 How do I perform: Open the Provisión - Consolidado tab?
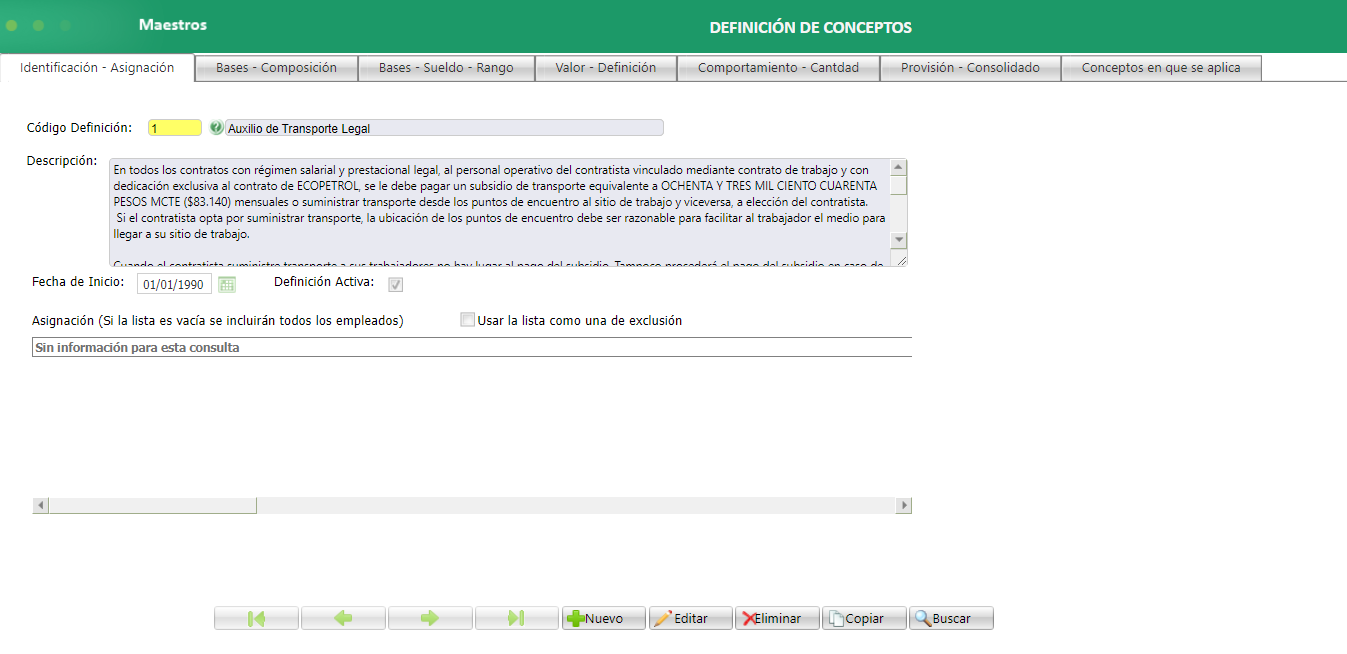pyautogui.click(x=969, y=69)
